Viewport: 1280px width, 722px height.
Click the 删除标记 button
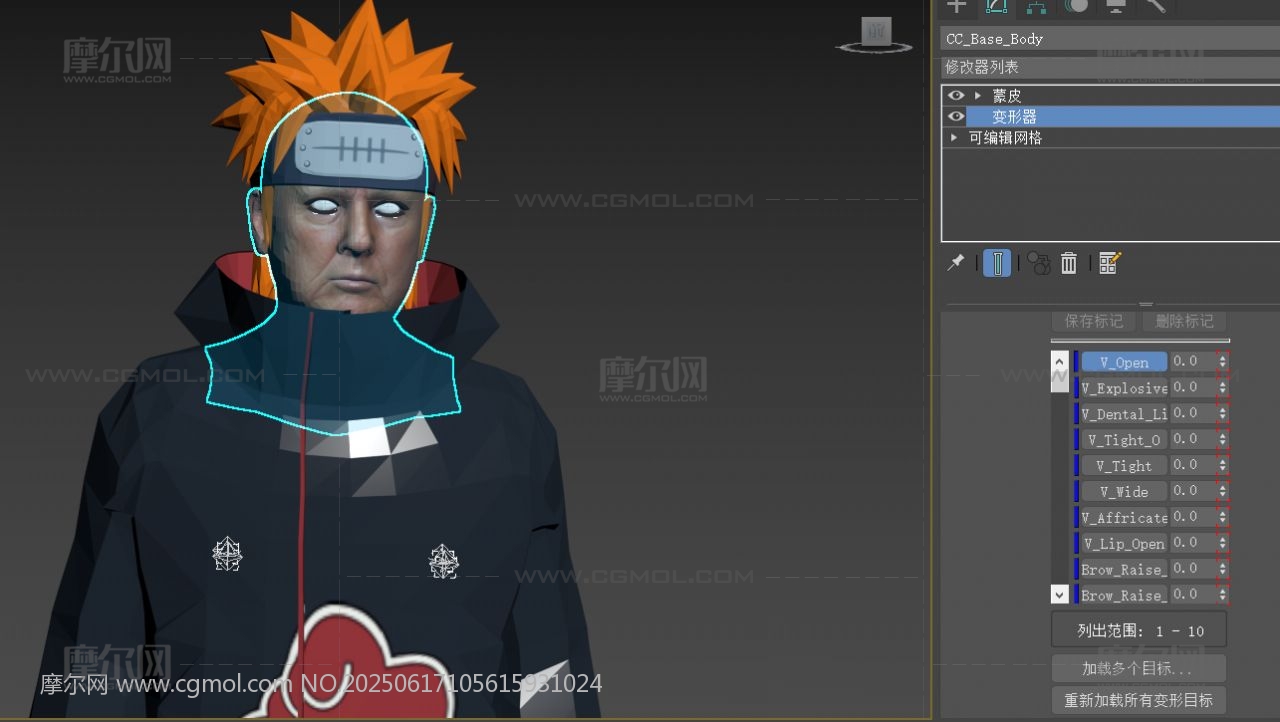click(1184, 321)
